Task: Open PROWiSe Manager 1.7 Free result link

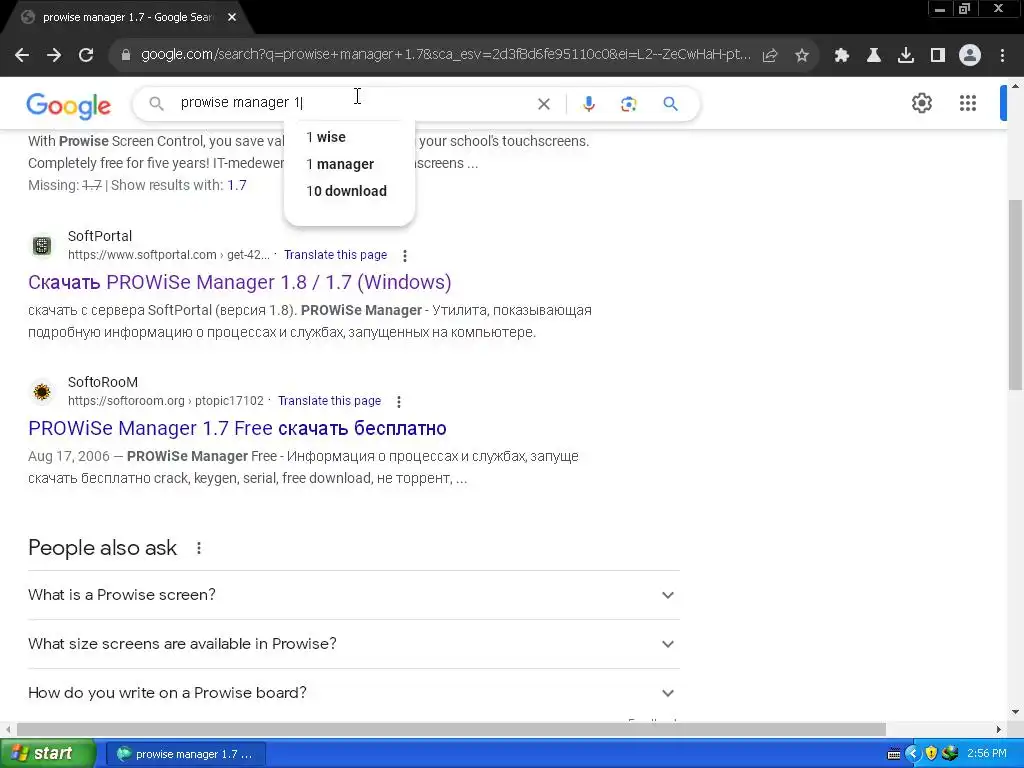Action: 237,428
